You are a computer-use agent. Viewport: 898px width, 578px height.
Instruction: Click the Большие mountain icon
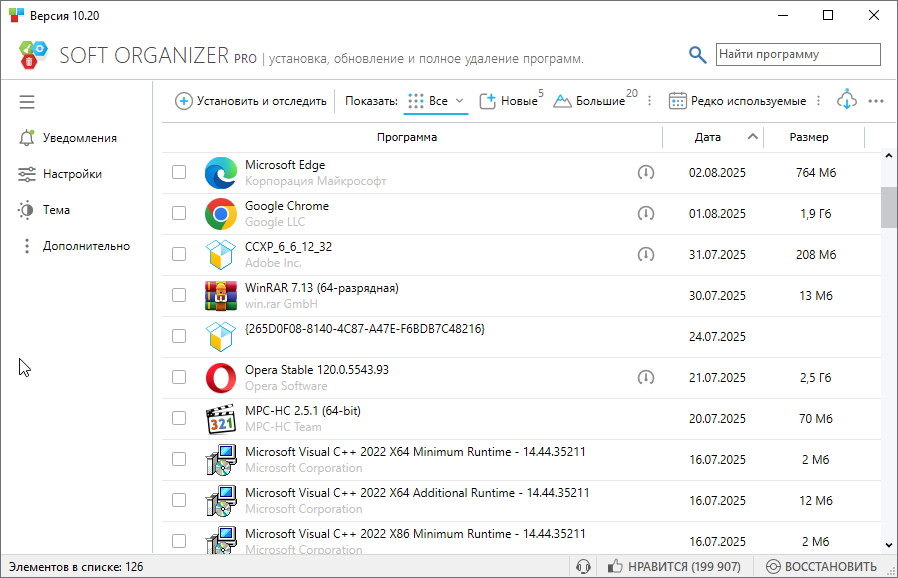[x=562, y=101]
